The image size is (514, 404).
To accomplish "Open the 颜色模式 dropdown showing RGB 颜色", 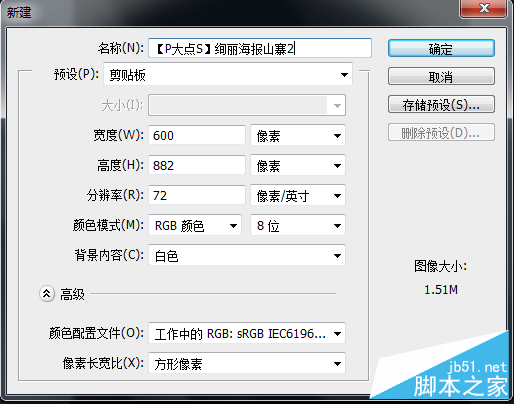I will pyautogui.click(x=195, y=226).
